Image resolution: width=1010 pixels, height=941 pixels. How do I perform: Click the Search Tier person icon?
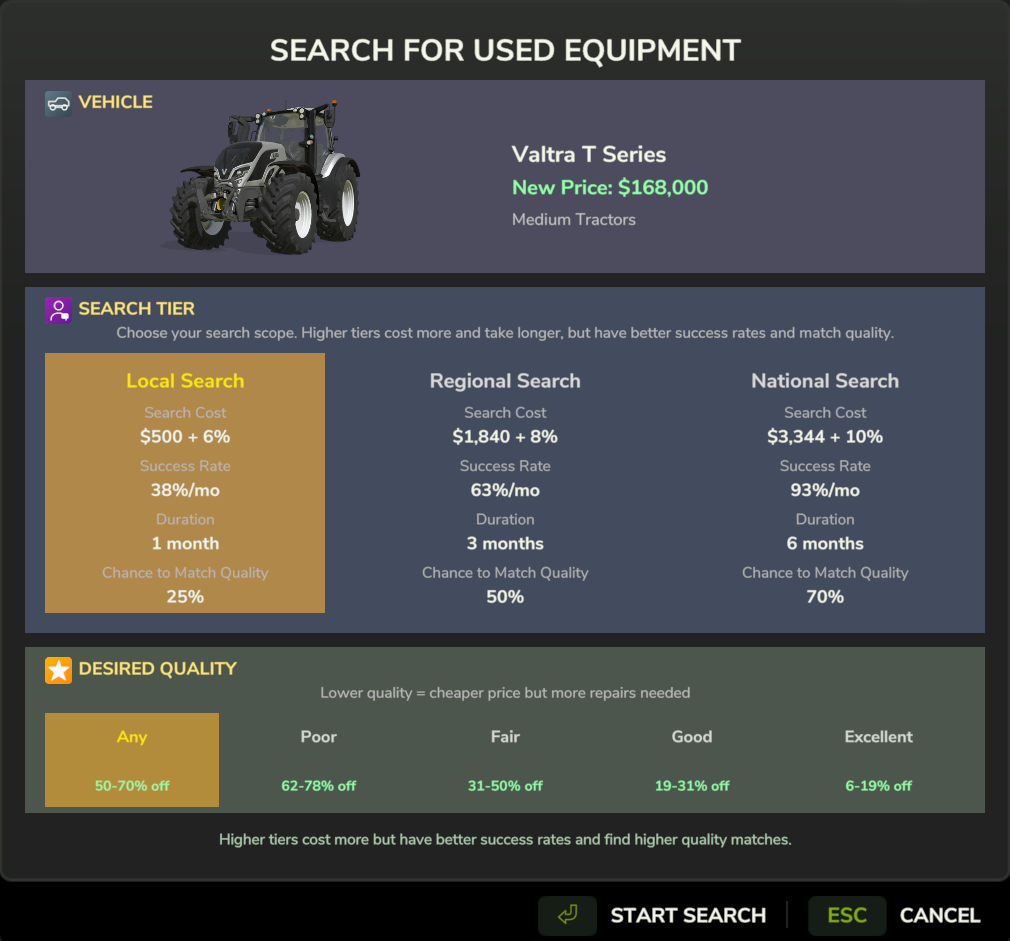point(57,310)
